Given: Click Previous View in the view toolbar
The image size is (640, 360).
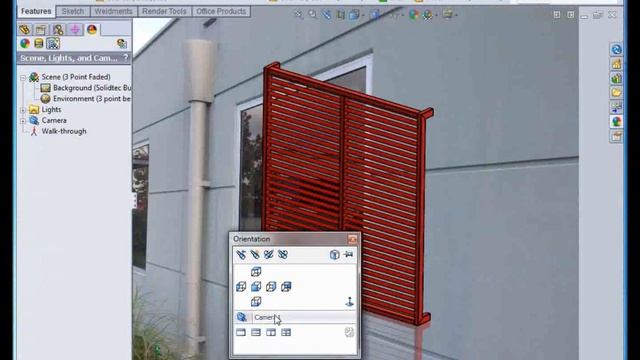Looking at the screenshot, I should pos(327,15).
